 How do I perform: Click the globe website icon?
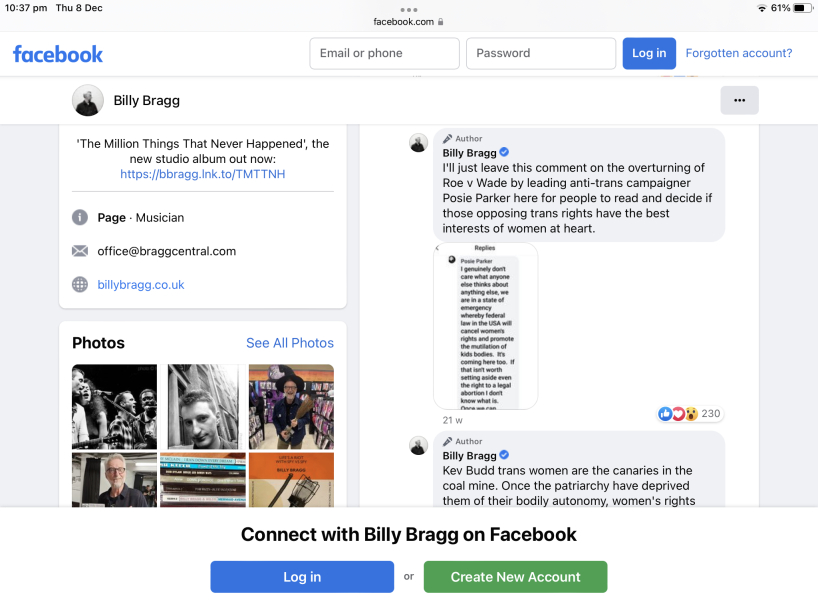[x=80, y=284]
